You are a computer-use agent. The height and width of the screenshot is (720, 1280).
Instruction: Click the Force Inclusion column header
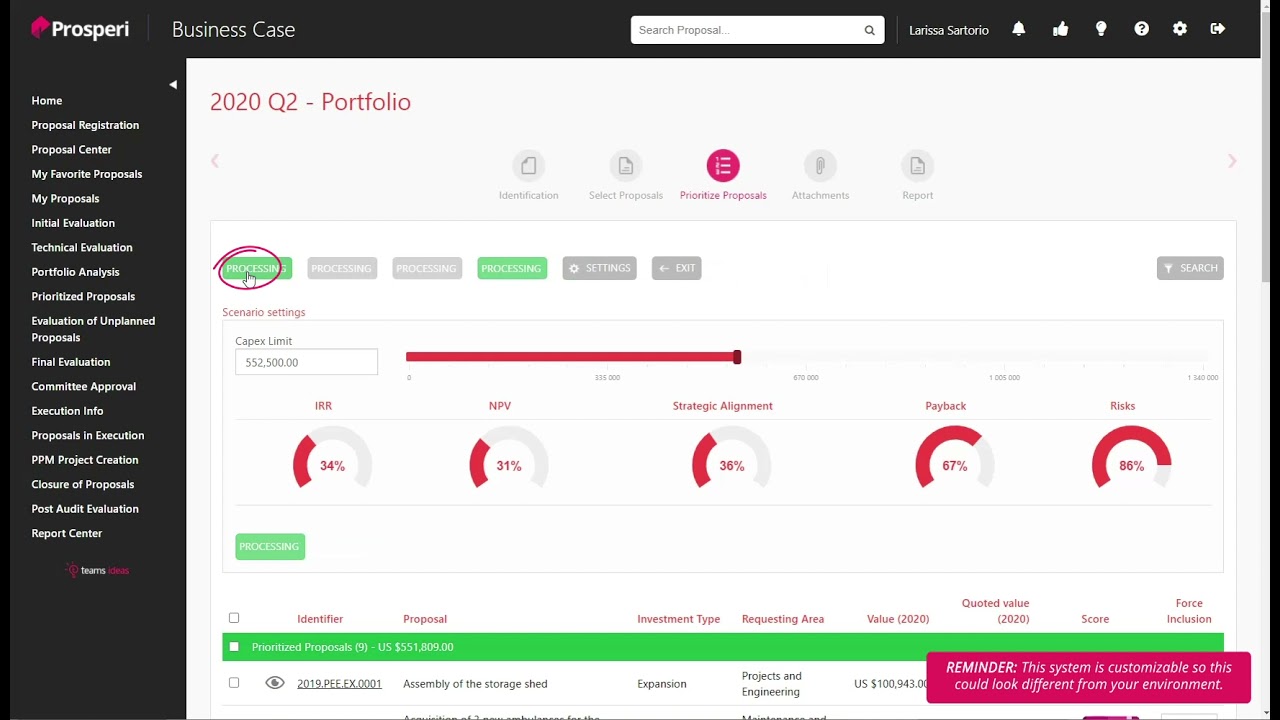pos(1189,611)
